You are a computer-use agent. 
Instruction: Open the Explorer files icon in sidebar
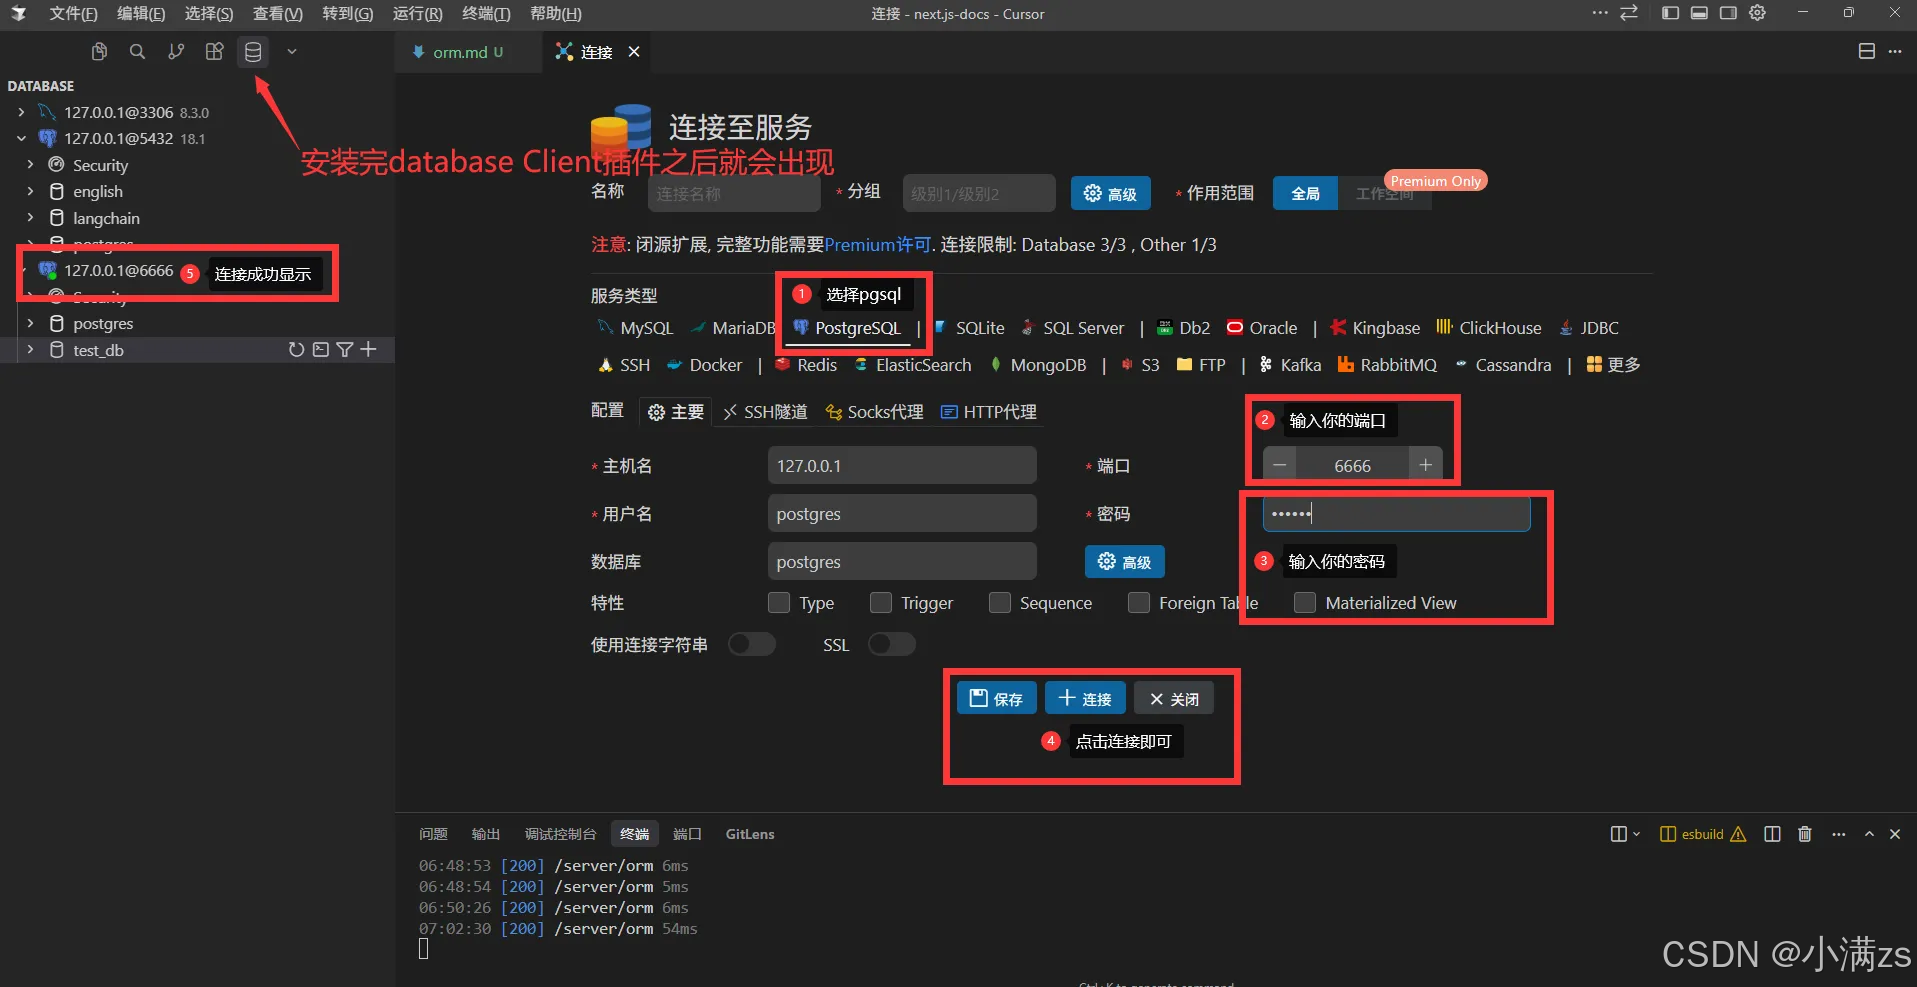coord(99,52)
